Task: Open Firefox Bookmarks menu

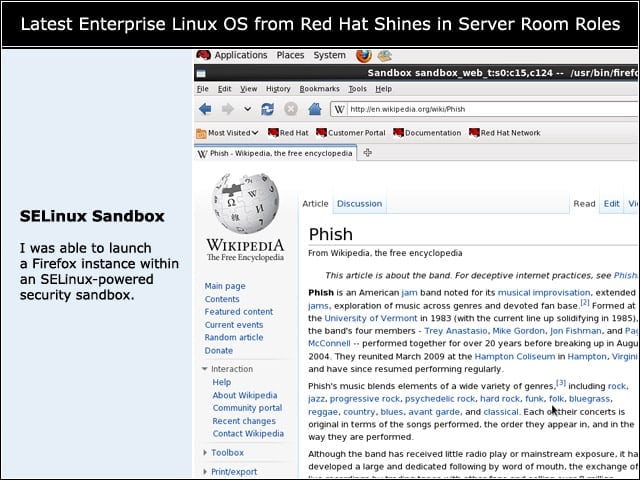Action: click(x=319, y=89)
